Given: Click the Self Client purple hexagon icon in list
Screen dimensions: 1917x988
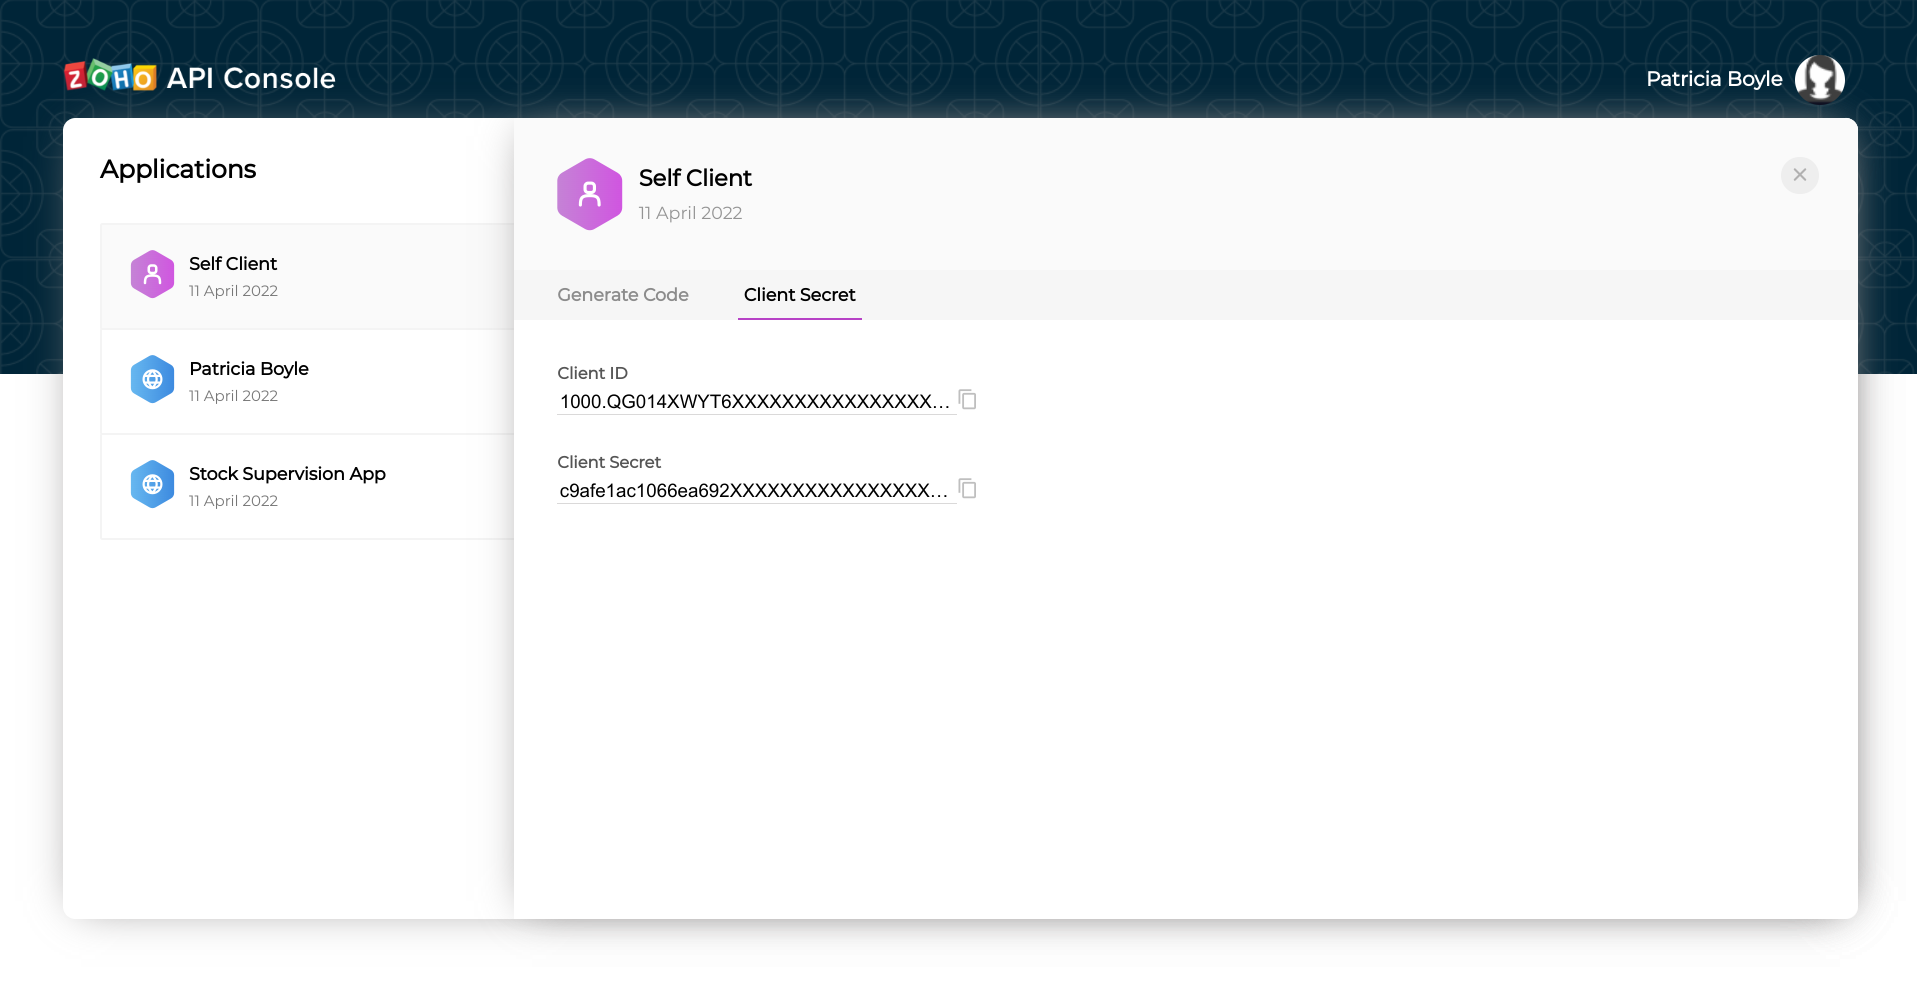Looking at the screenshot, I should [x=152, y=275].
